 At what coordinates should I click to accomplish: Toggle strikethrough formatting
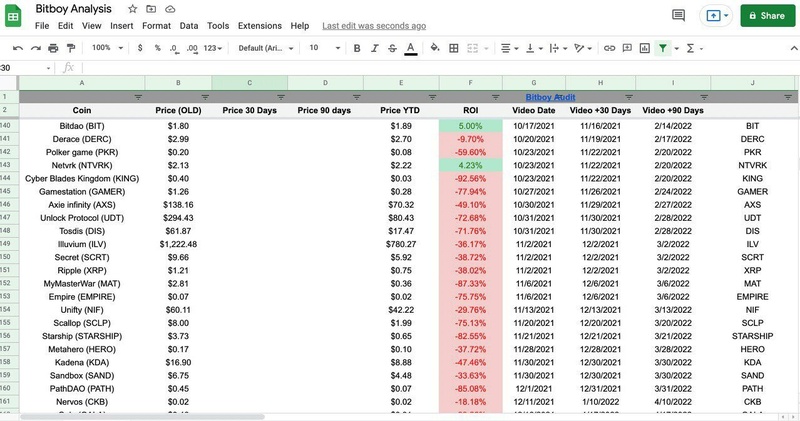tap(392, 48)
